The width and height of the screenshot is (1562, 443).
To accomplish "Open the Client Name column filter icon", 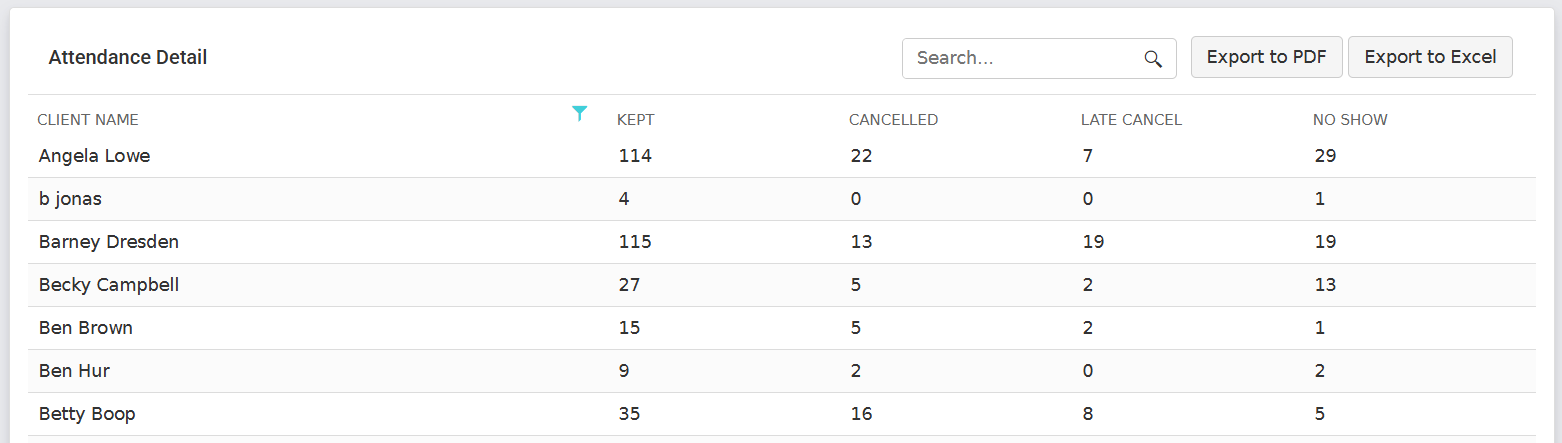I will pyautogui.click(x=579, y=113).
